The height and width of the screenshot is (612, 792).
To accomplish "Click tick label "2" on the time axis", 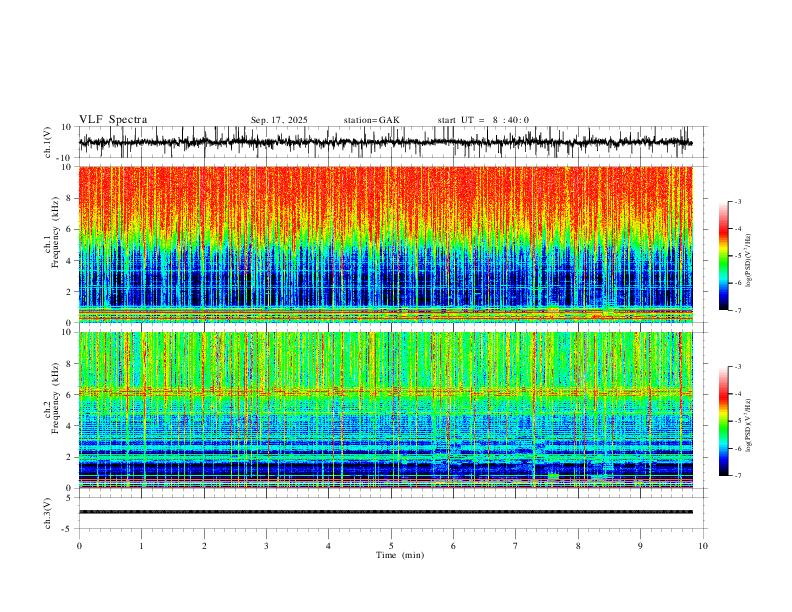I will coord(204,546).
